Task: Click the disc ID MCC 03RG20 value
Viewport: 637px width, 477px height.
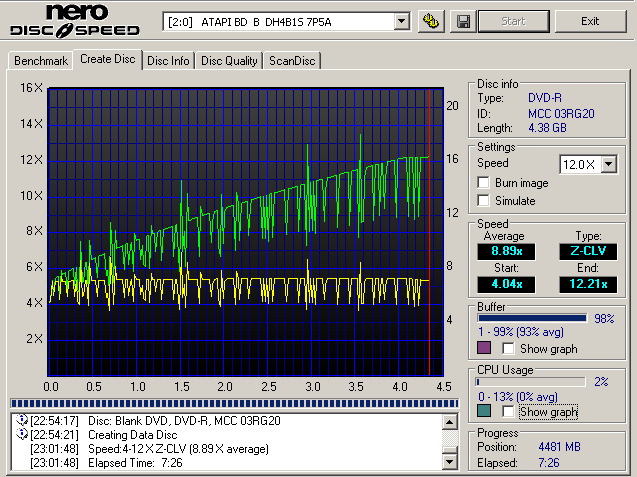Action: pyautogui.click(x=561, y=113)
